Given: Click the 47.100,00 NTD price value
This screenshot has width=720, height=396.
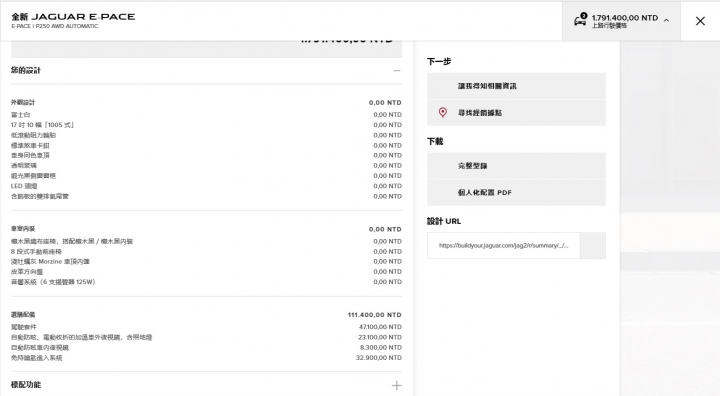Looking at the screenshot, I should (x=380, y=327).
